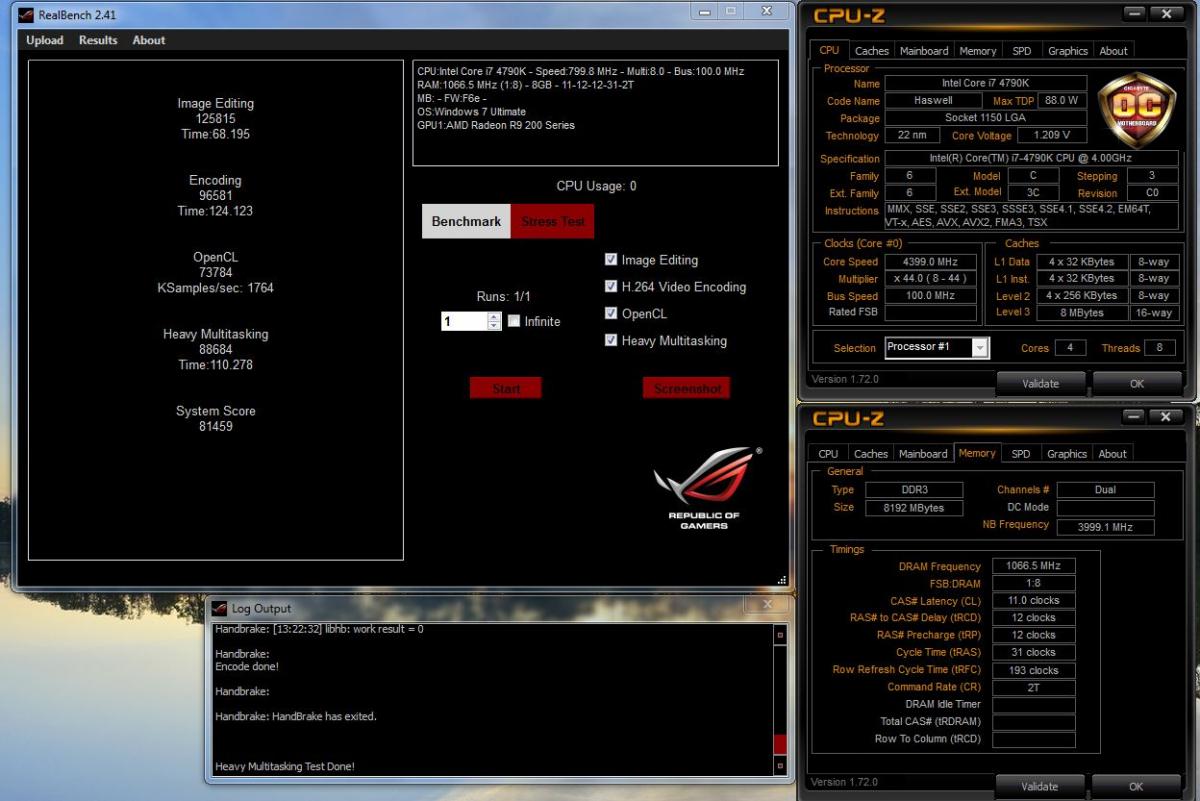The width and height of the screenshot is (1200, 801).
Task: Click the System Score value 81459
Action: click(215, 426)
